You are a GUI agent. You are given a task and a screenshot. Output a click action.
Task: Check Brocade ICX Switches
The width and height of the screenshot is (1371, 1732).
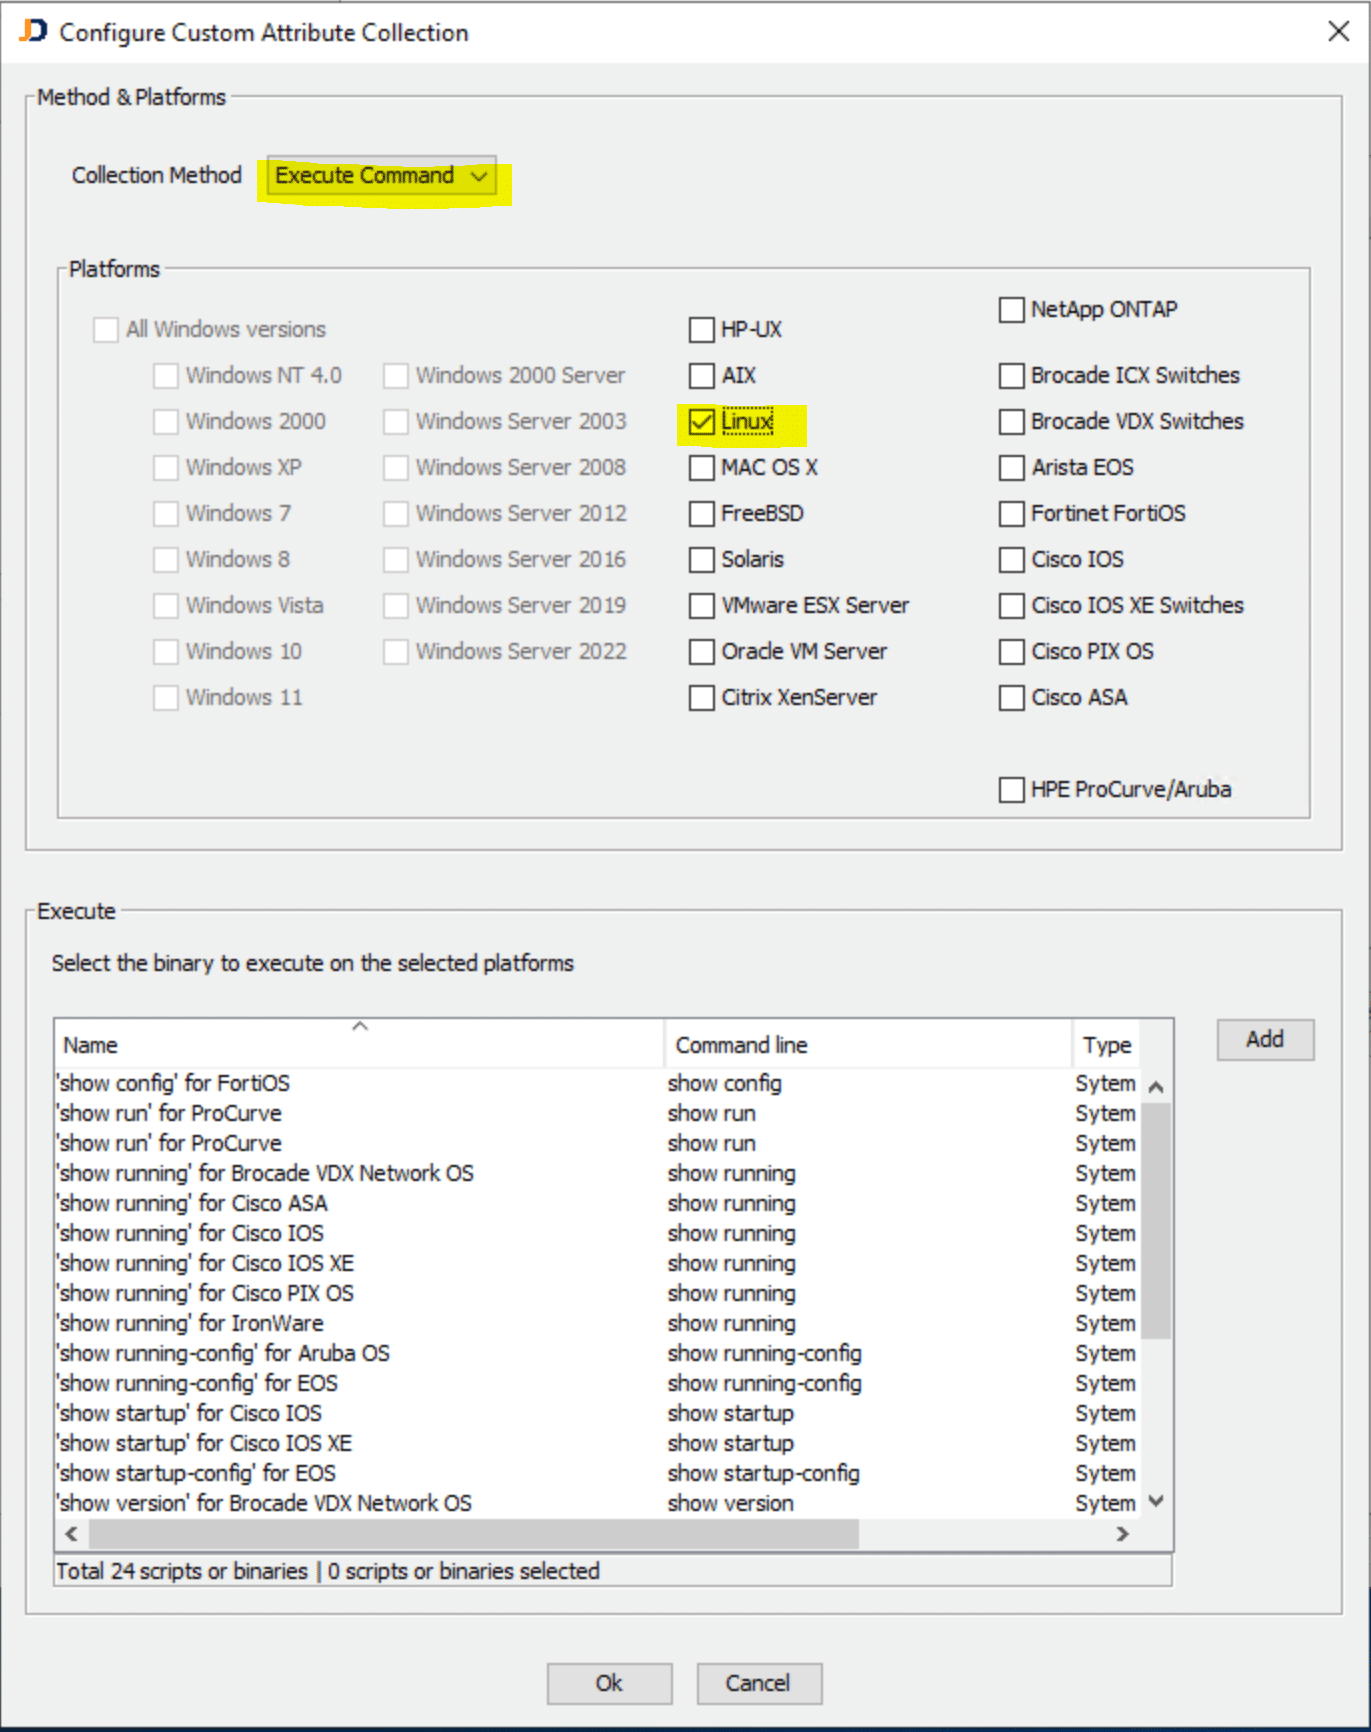pos(1012,376)
